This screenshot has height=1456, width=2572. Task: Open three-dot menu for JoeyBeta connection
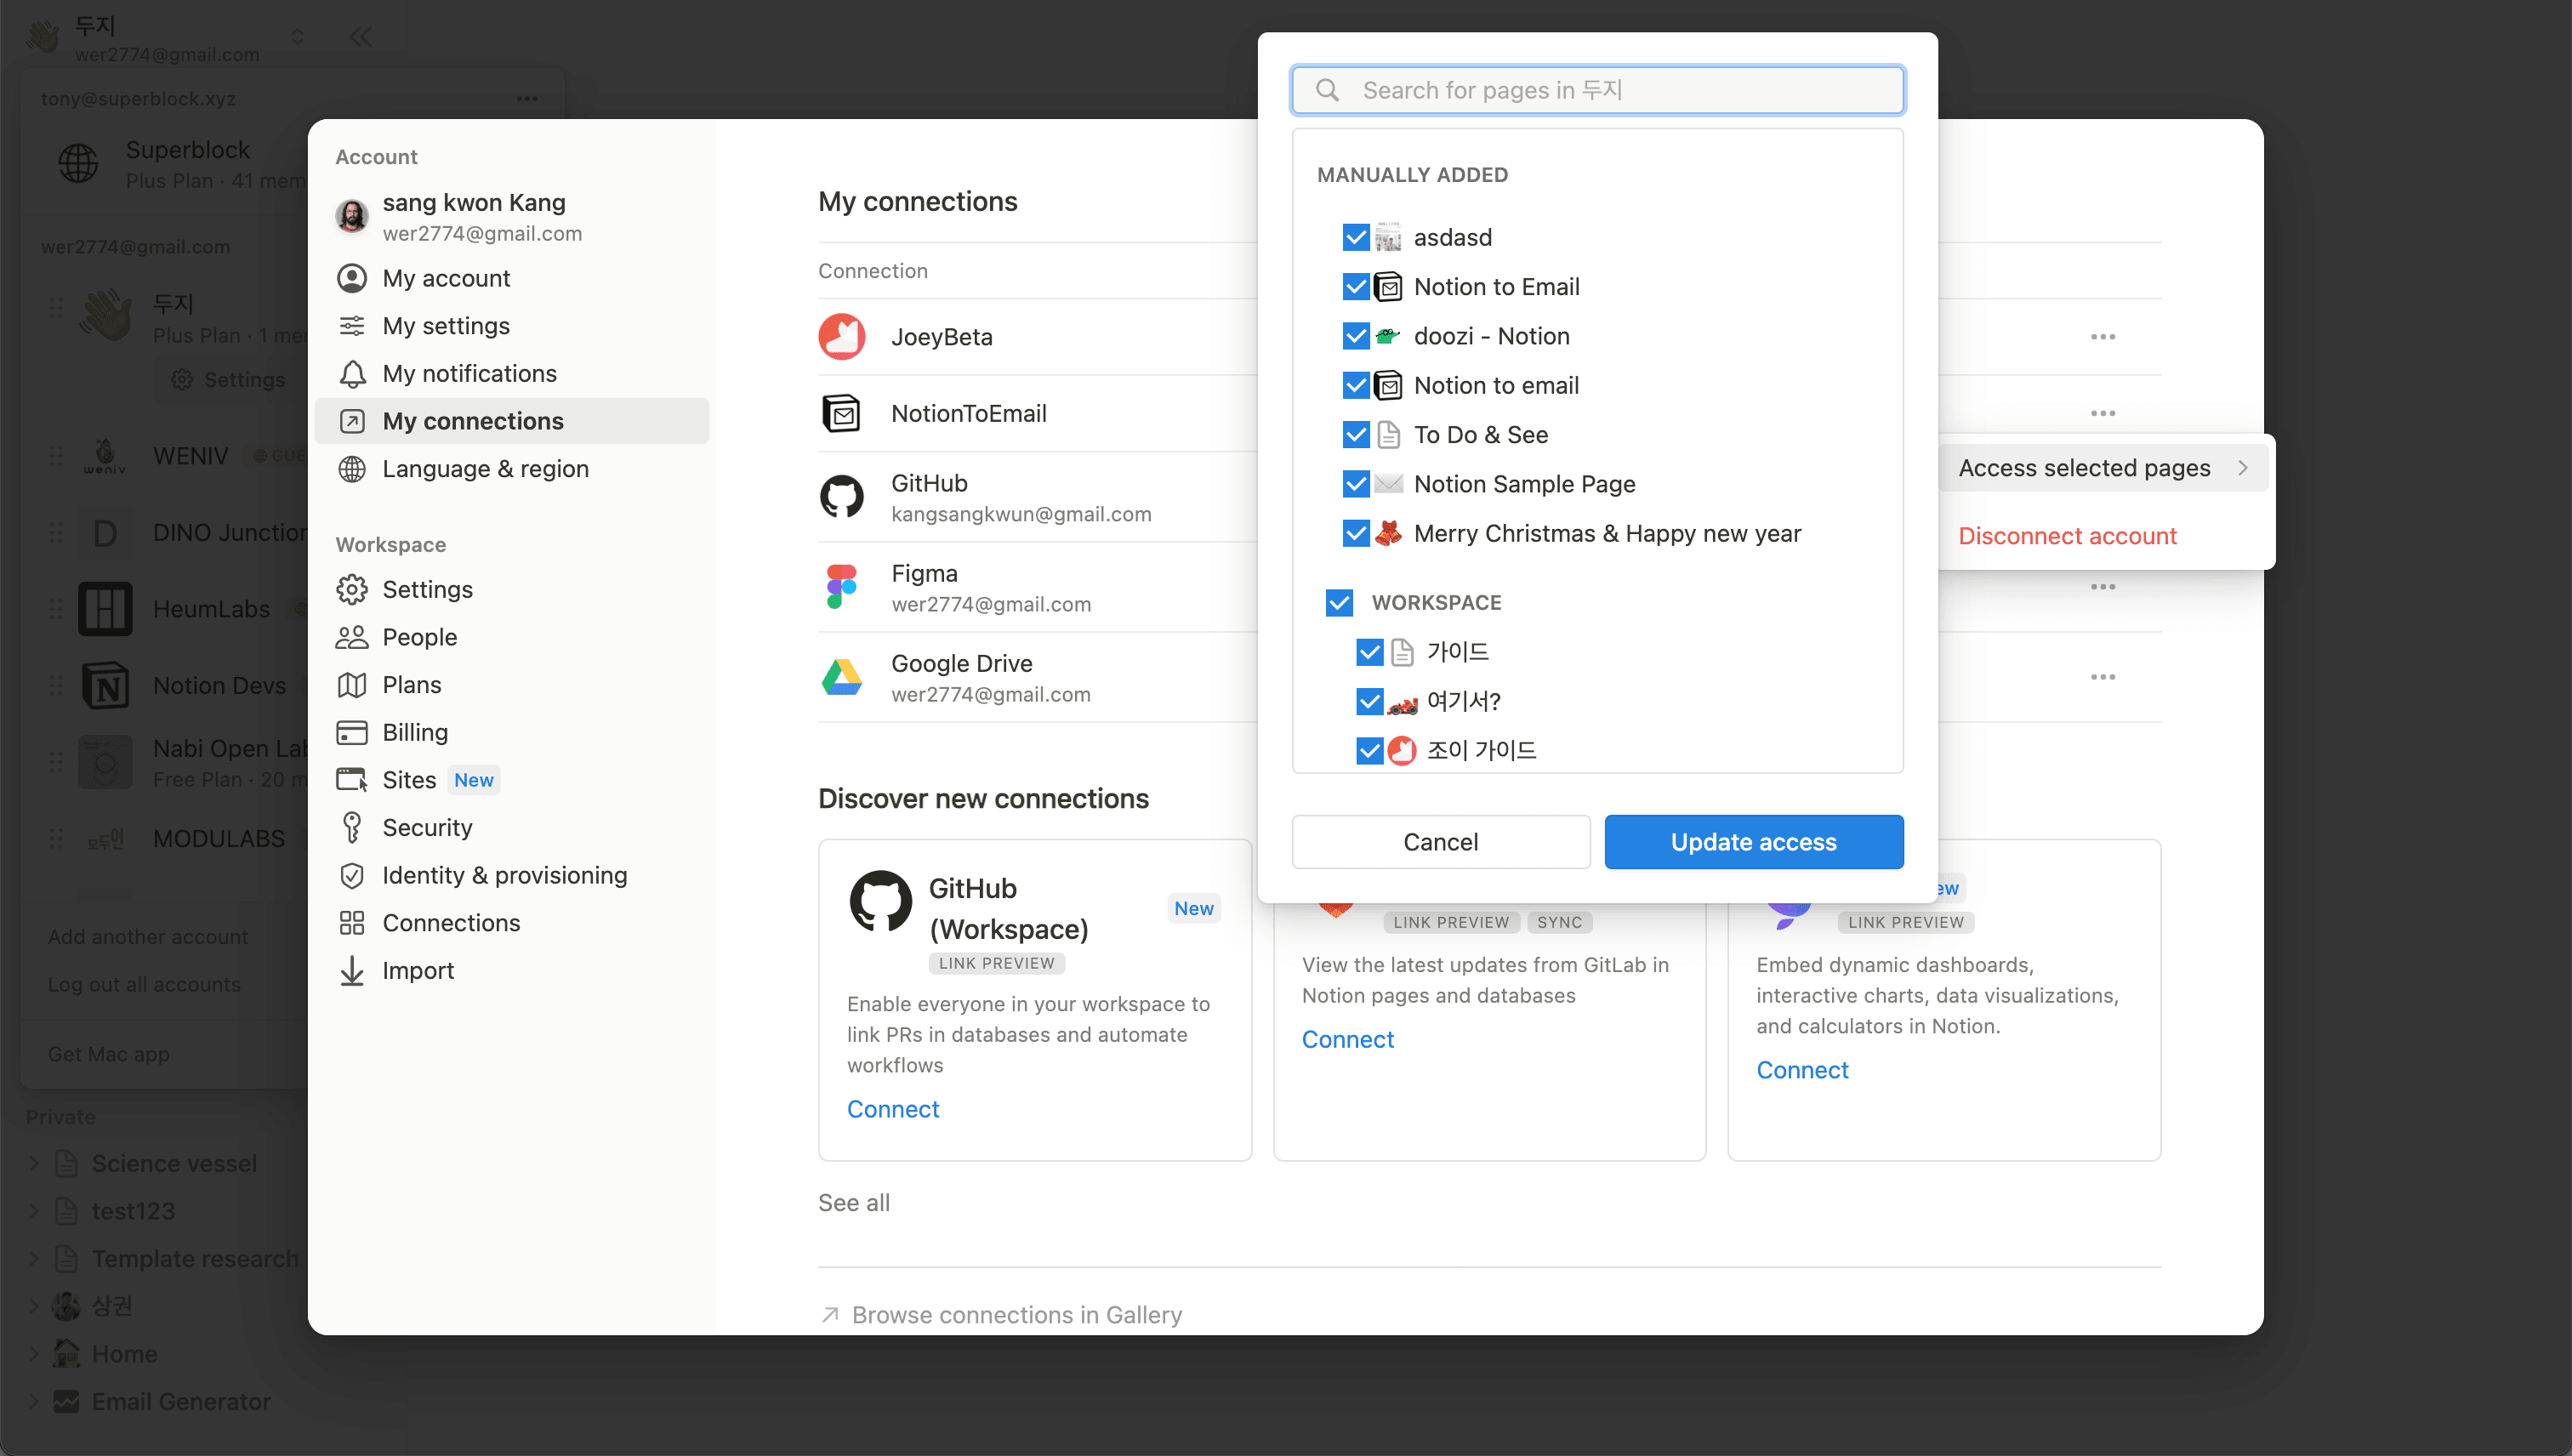[2102, 337]
